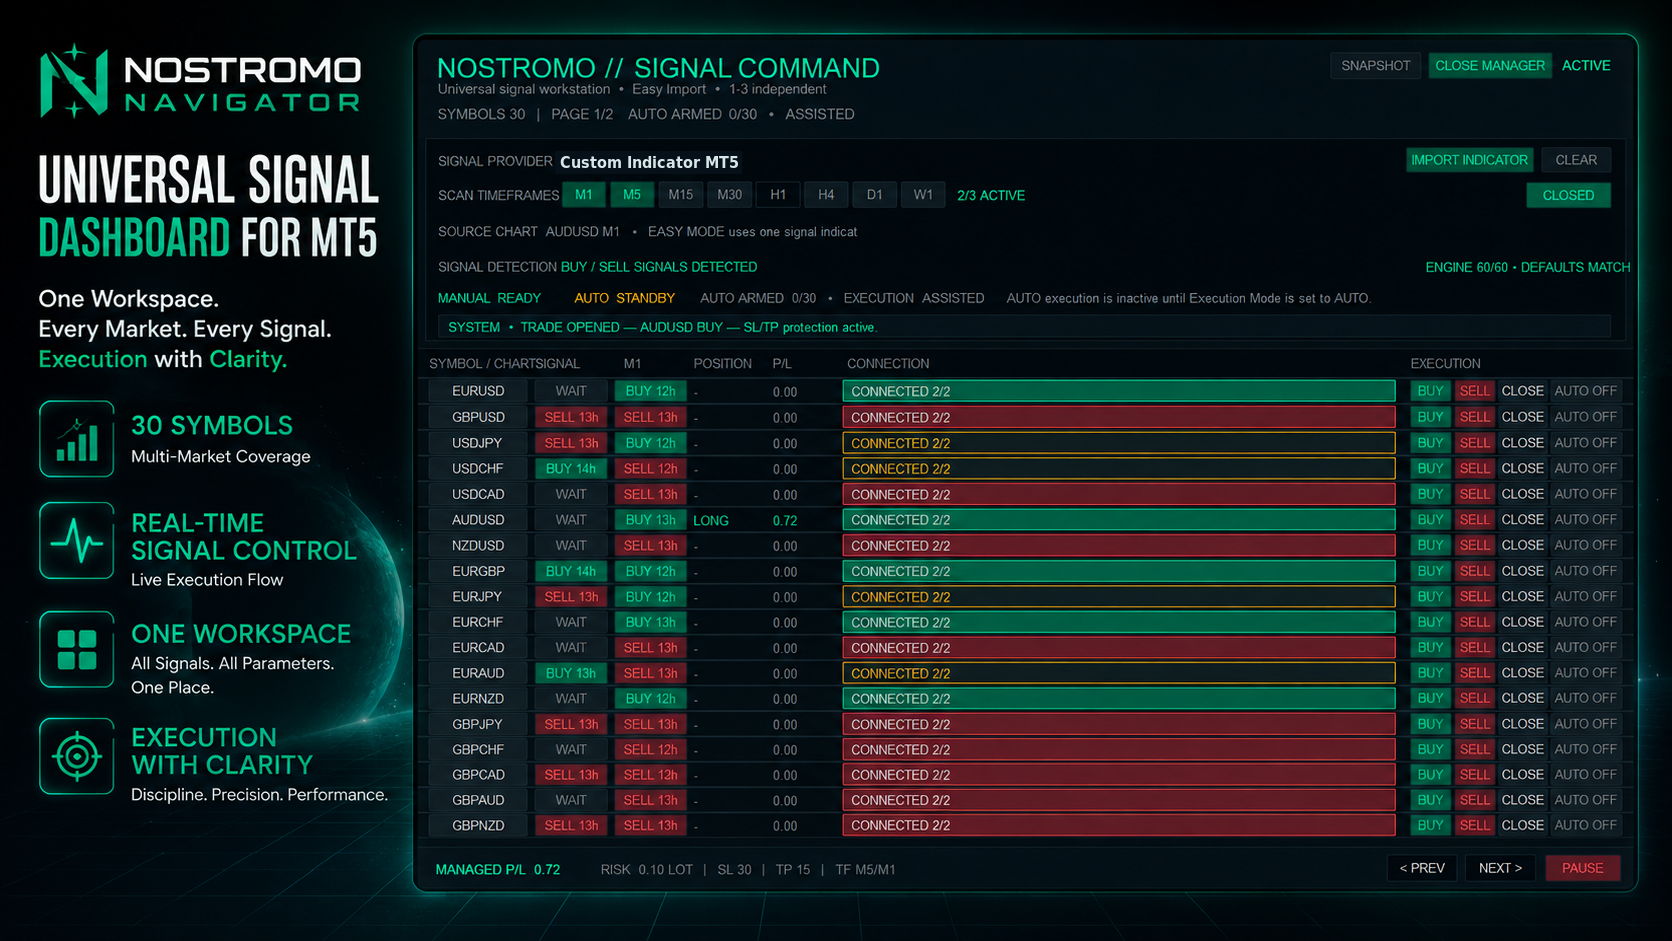
Task: Enable the D1 scan timeframe
Action: pyautogui.click(x=875, y=195)
